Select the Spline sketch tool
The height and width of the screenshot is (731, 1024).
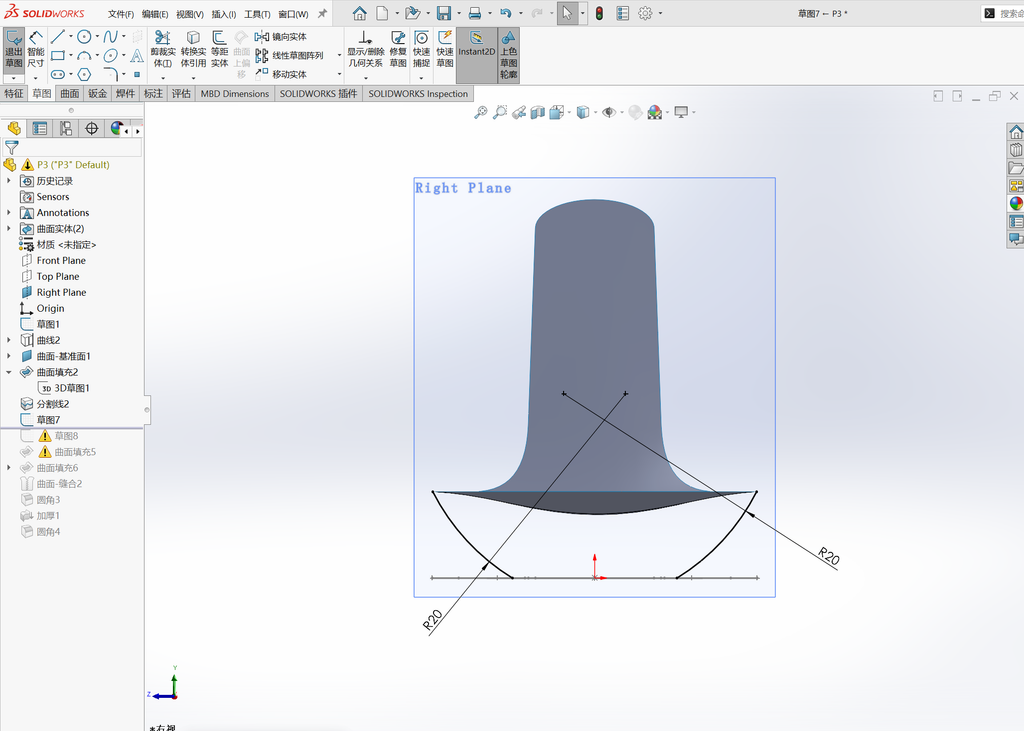110,37
